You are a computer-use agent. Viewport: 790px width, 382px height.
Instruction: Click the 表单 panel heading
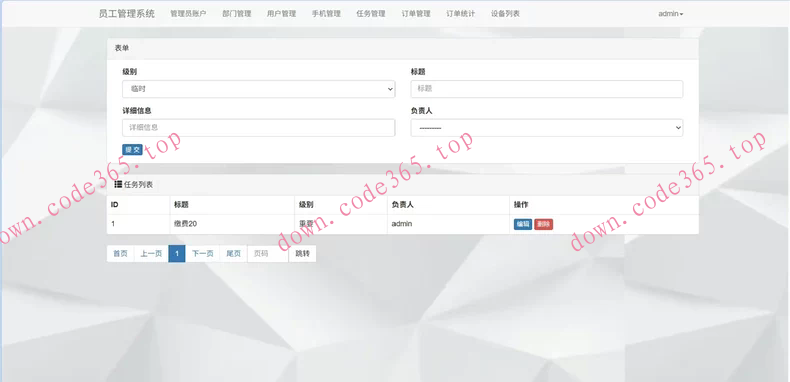click(x=122, y=48)
